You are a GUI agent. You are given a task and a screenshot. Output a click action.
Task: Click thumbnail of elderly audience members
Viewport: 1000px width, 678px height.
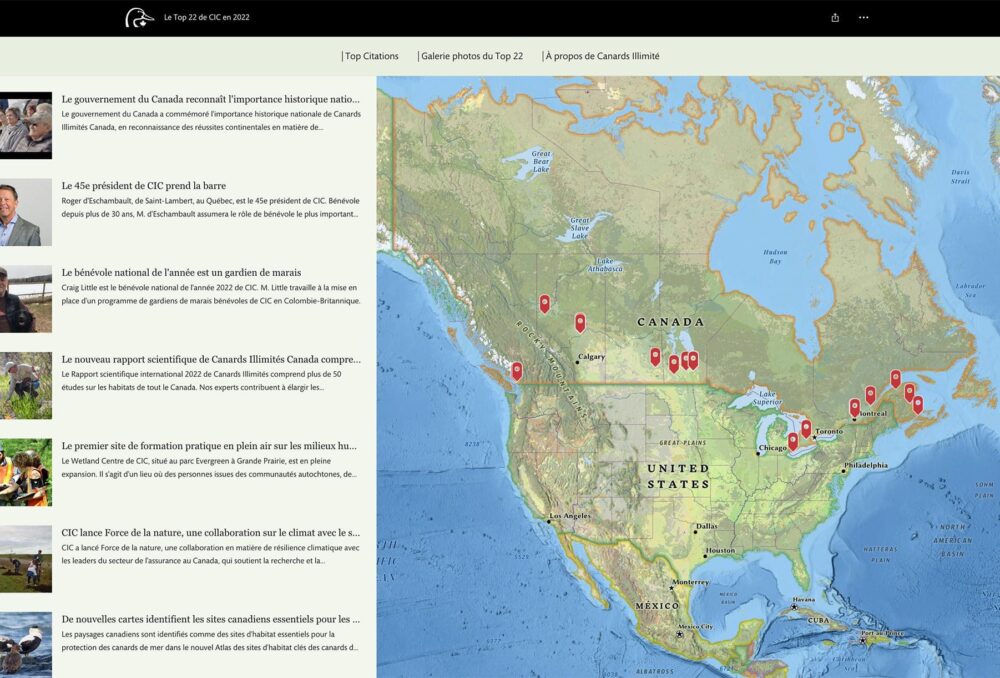(x=26, y=125)
